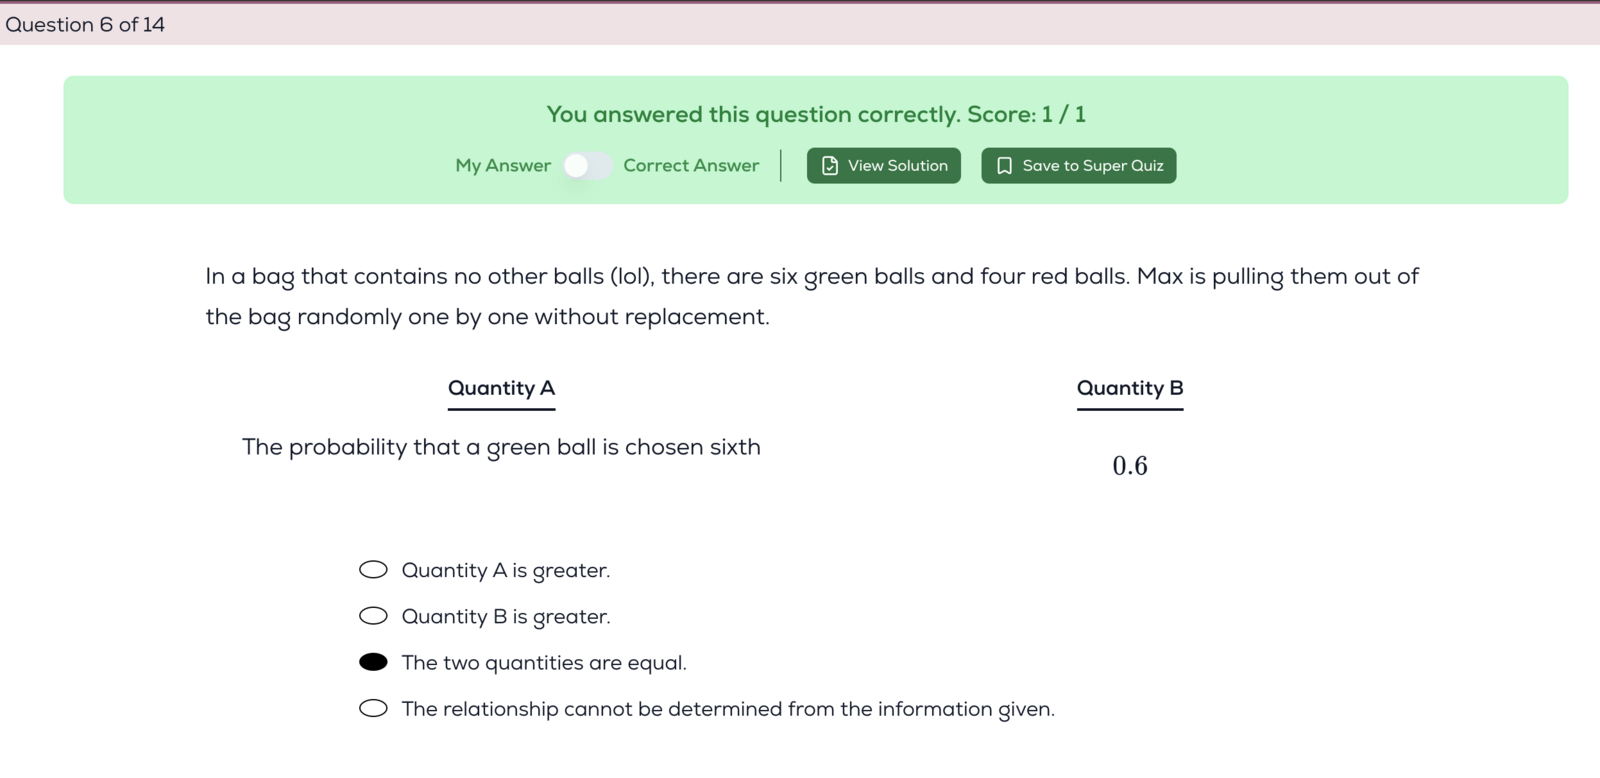The image size is (1600, 778).
Task: Click the 'Quantity A' underlined heading
Action: (x=501, y=388)
